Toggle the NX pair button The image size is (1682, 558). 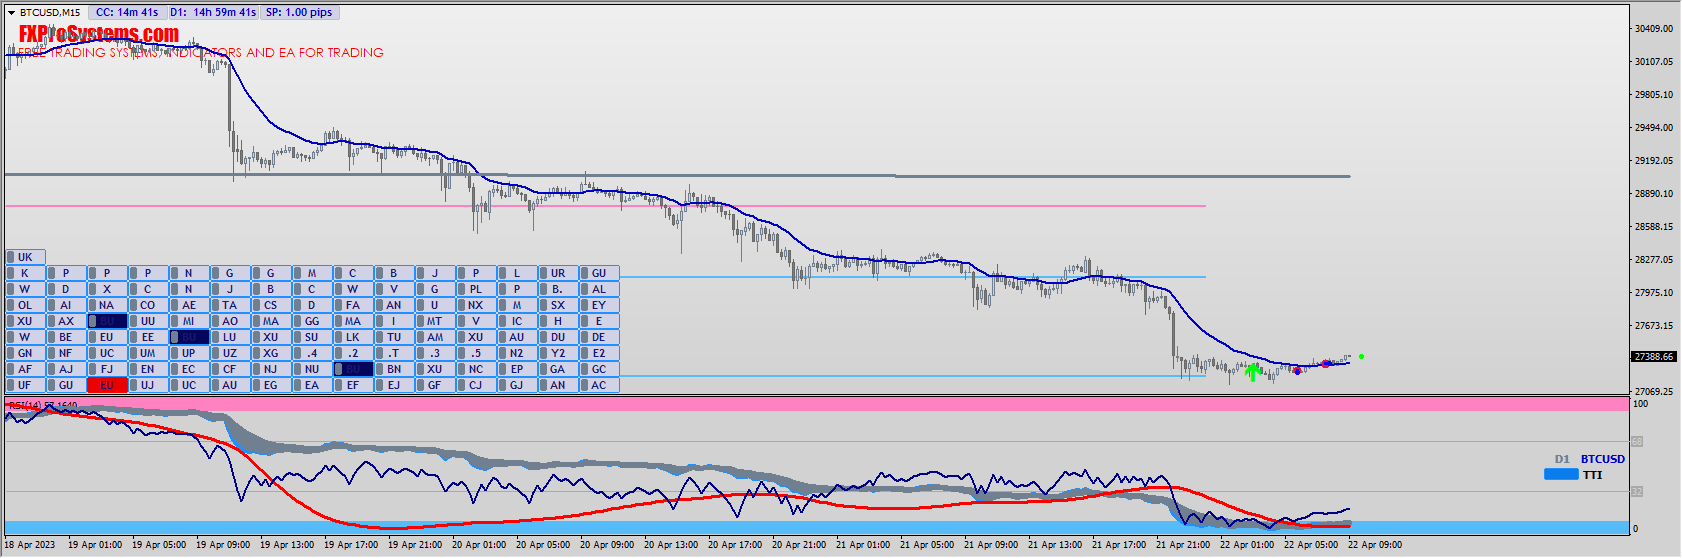pyautogui.click(x=476, y=305)
